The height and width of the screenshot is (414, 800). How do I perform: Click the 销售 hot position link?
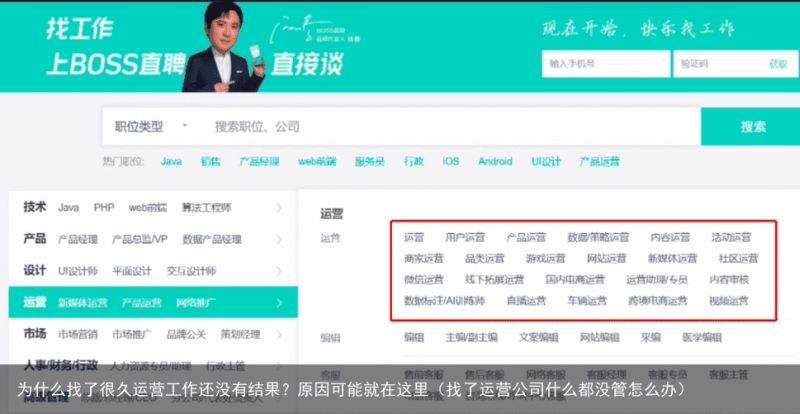point(210,161)
